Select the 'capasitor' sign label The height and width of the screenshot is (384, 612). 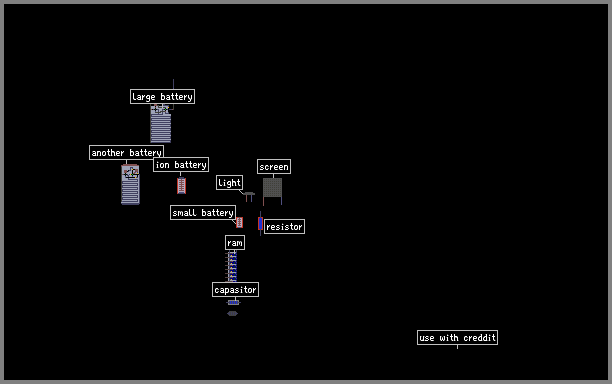235,290
